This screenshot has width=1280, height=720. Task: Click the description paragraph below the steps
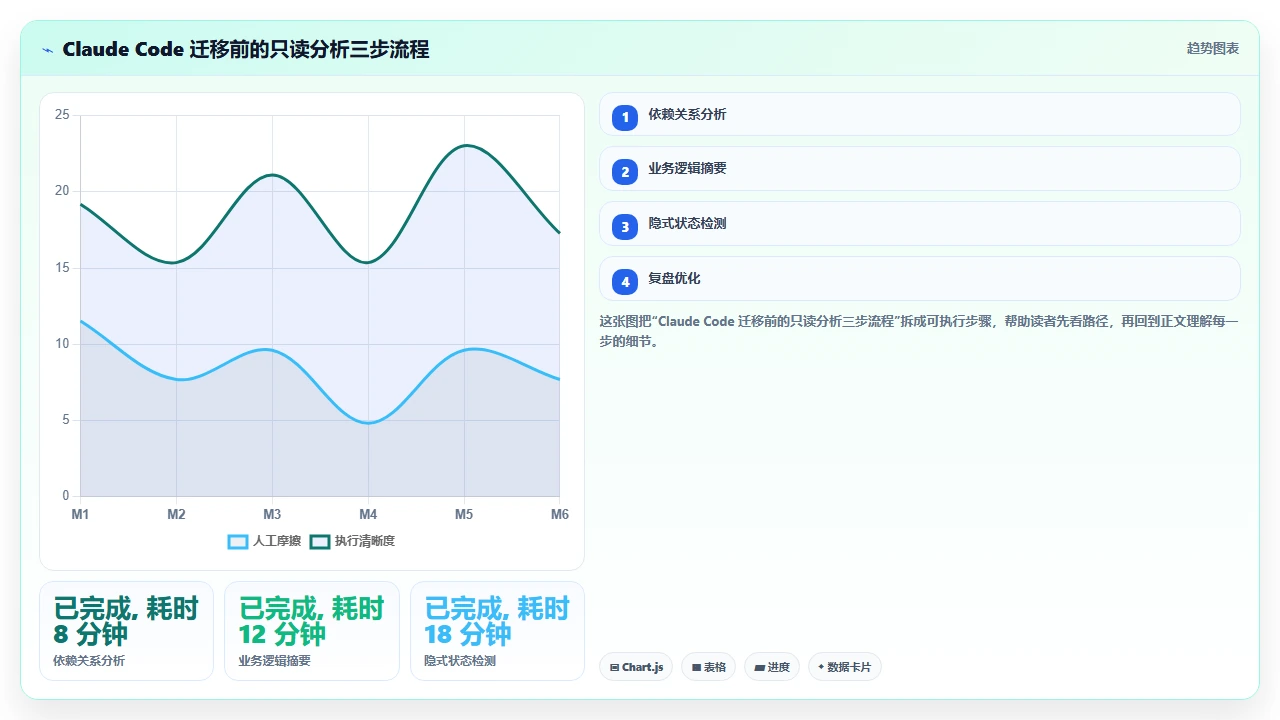(920, 331)
